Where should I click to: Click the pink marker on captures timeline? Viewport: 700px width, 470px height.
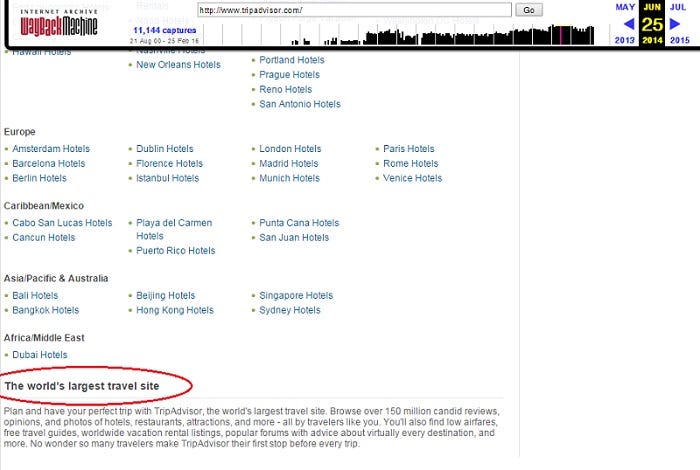tap(561, 35)
